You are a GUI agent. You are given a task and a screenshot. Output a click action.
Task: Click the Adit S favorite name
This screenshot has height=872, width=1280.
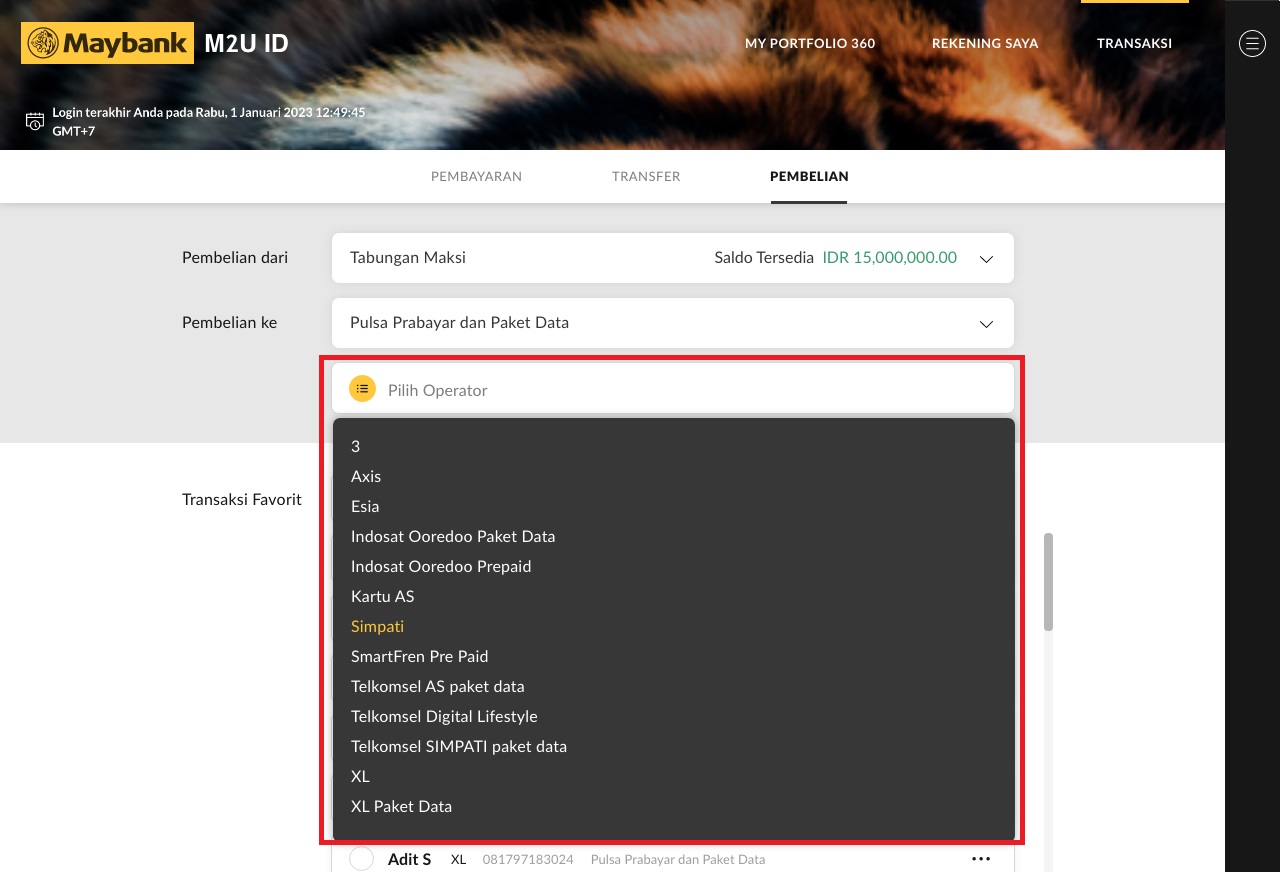click(x=410, y=859)
